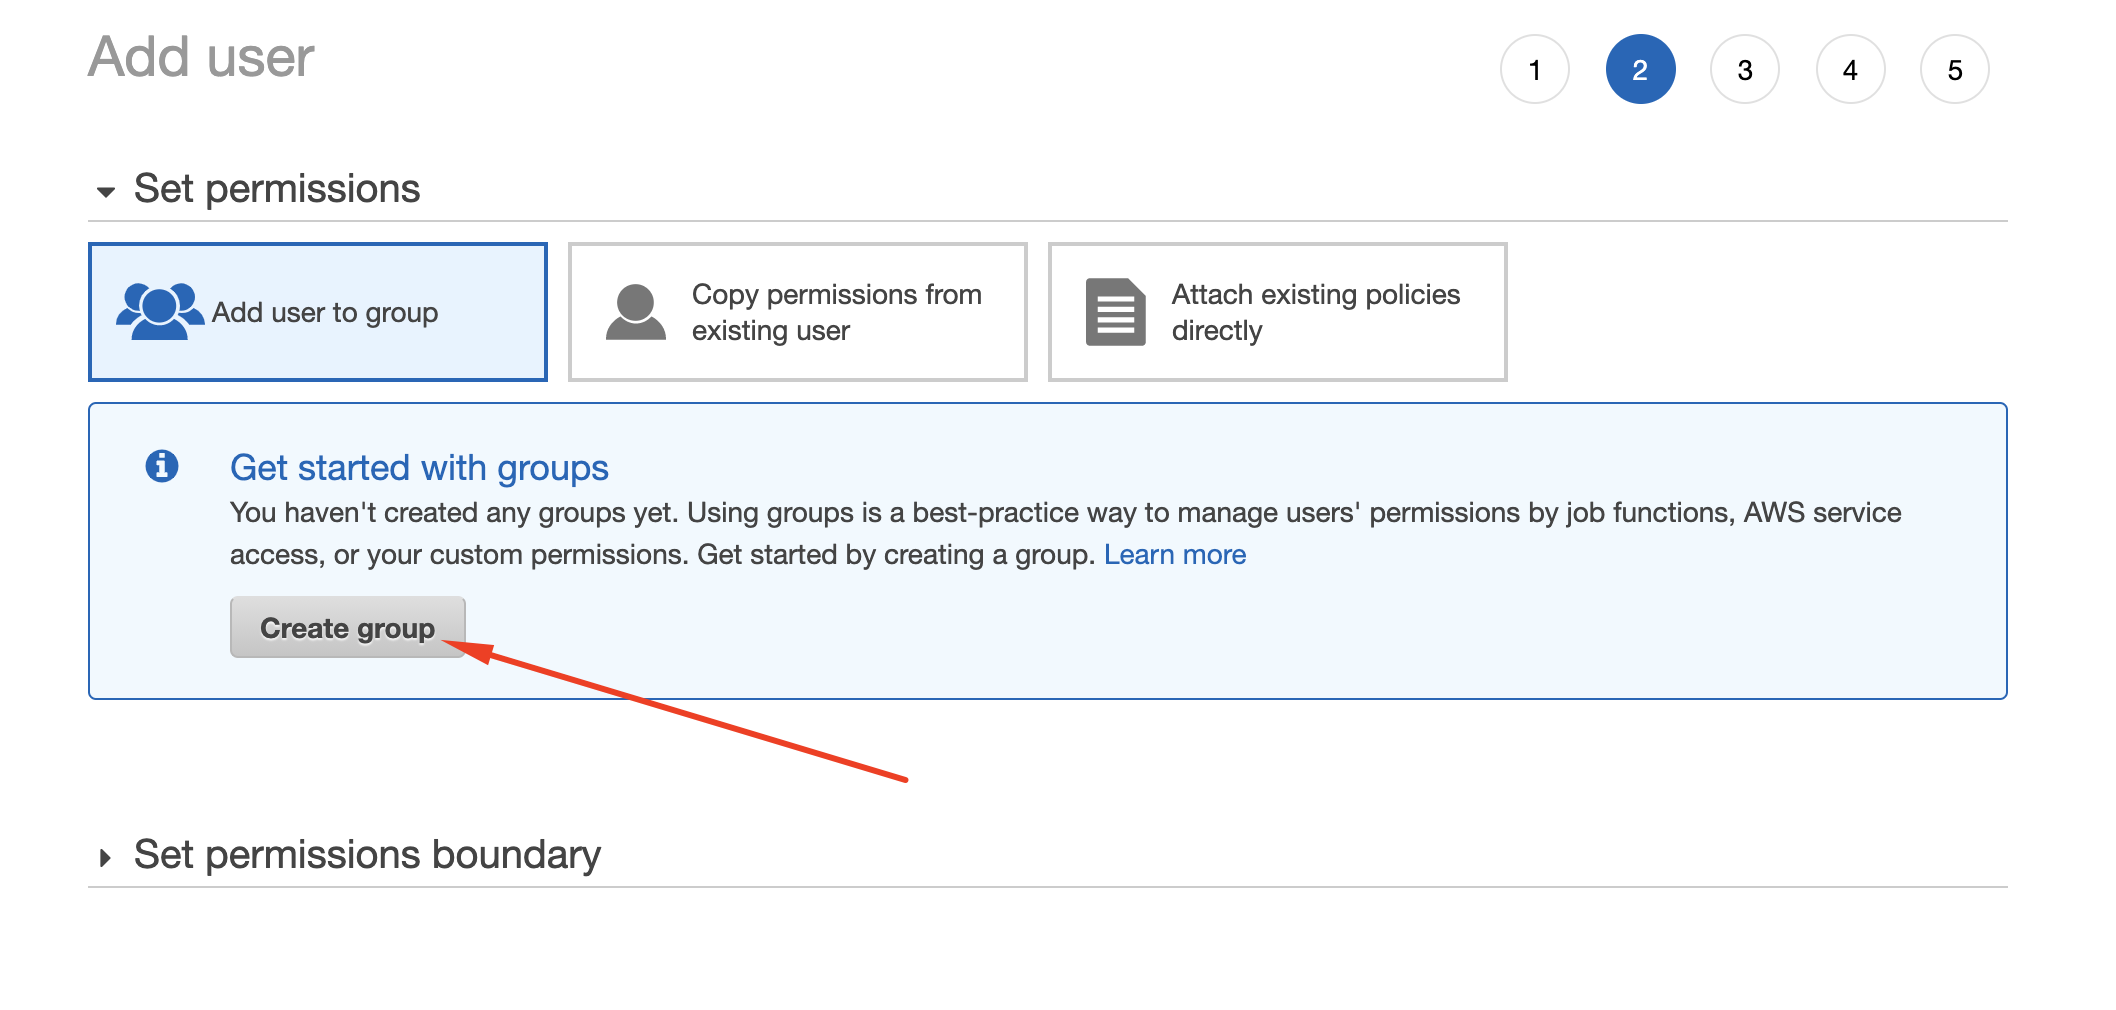The image size is (2116, 1010).
Task: Click the group people icon
Action: point(159,311)
